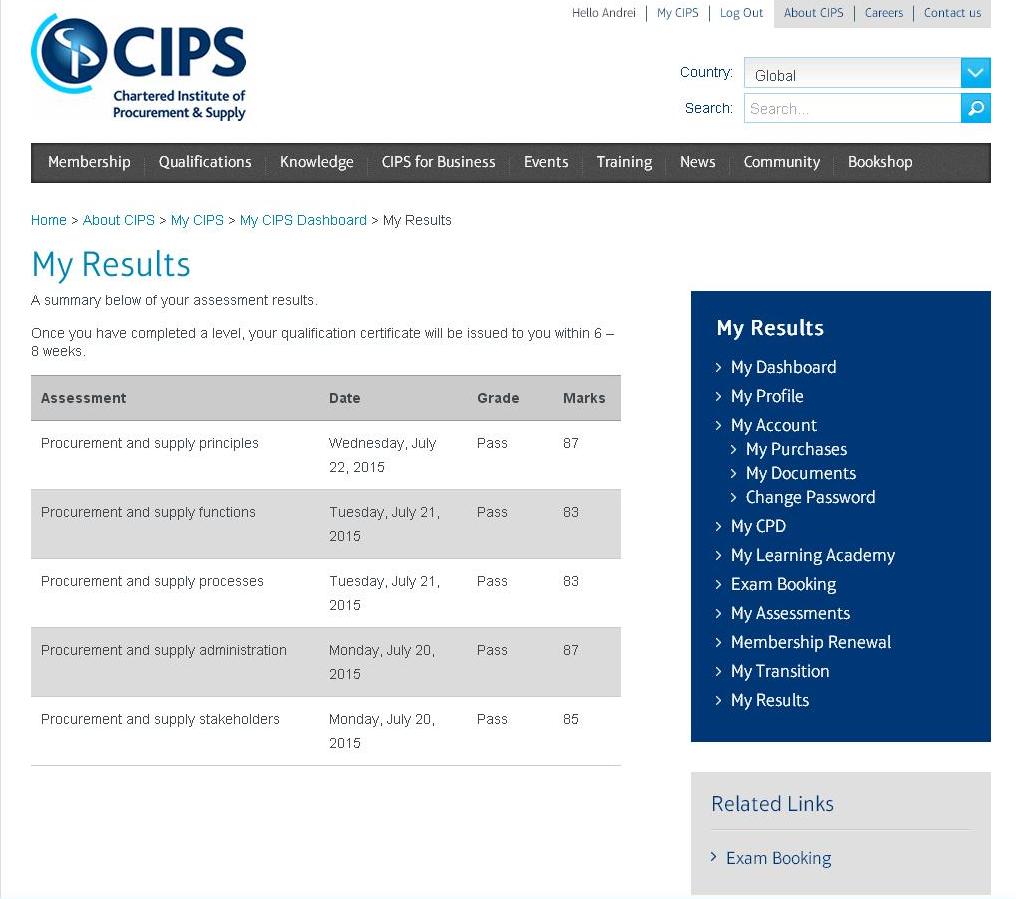The height and width of the screenshot is (899, 1016).
Task: Open My Transition sidebar link
Action: coord(780,671)
